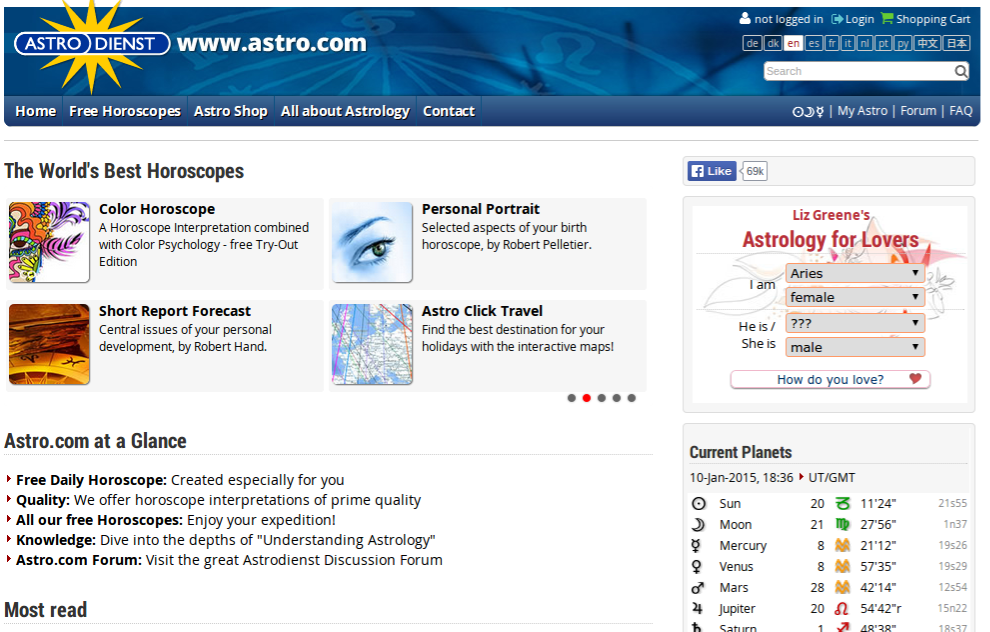Switch language to German (de)

(752, 44)
